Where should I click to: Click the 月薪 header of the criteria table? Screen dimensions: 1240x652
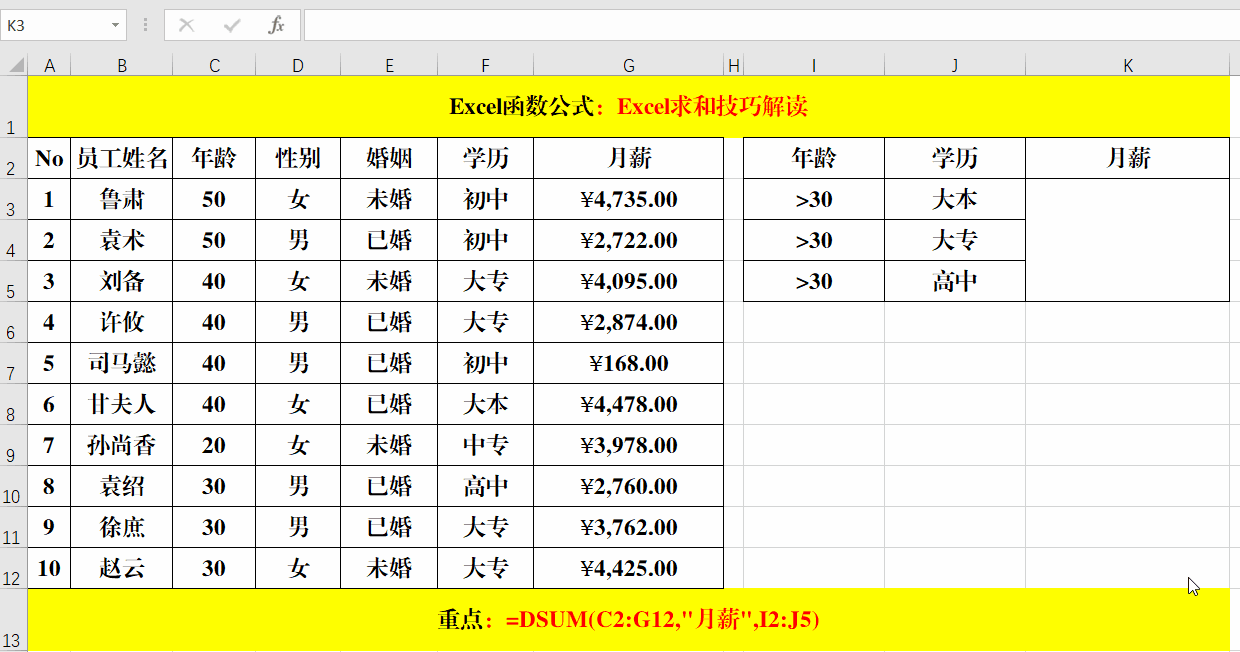pos(1127,158)
